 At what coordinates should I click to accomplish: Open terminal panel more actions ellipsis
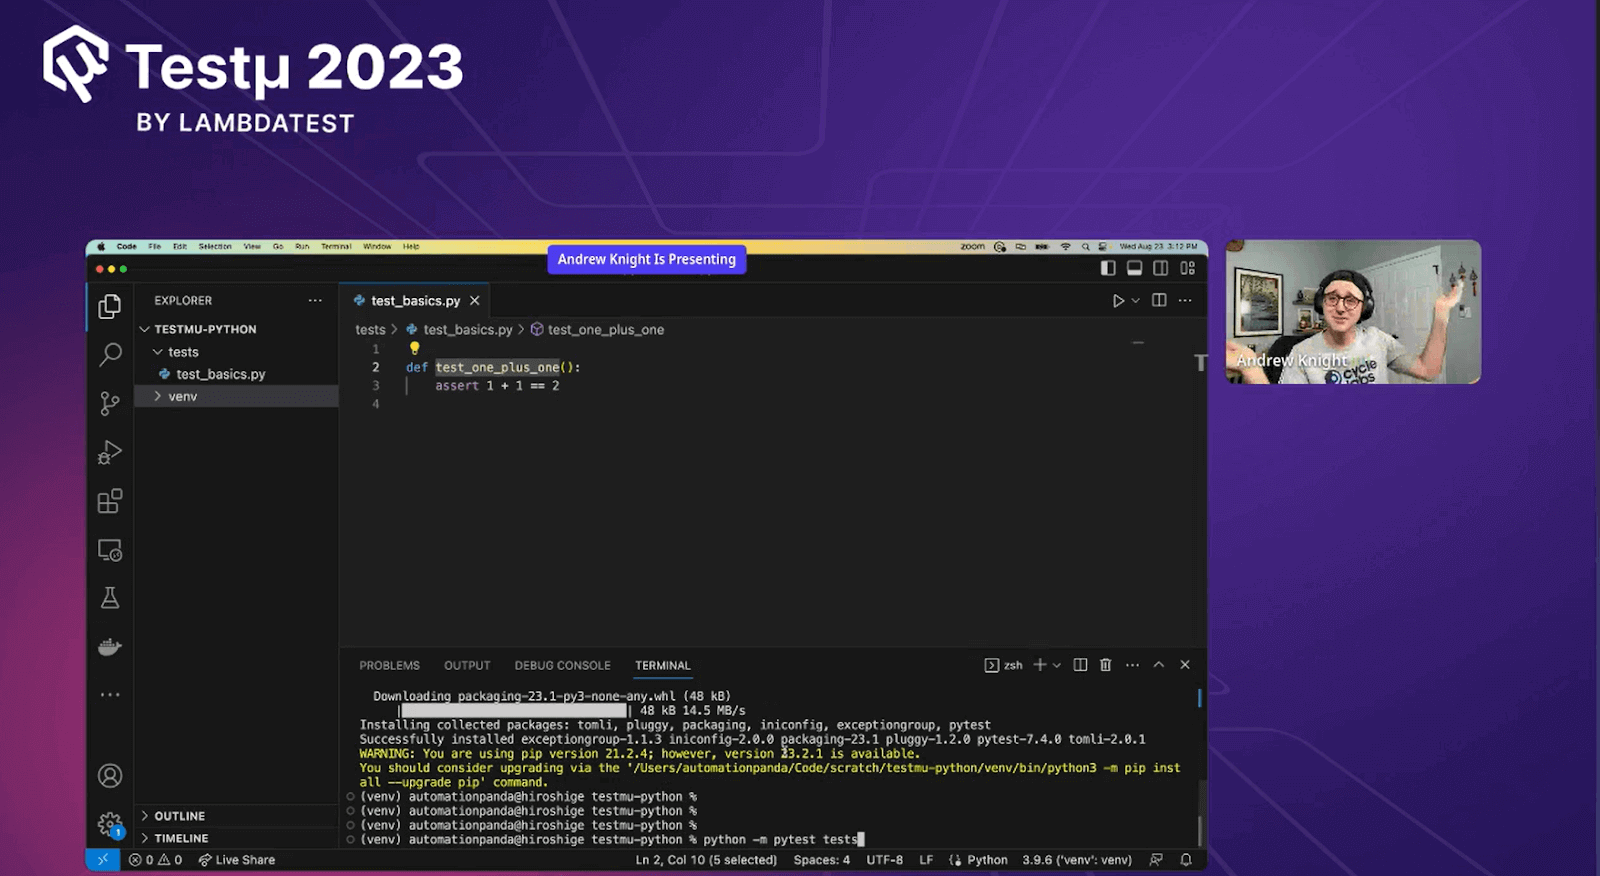coord(1132,665)
